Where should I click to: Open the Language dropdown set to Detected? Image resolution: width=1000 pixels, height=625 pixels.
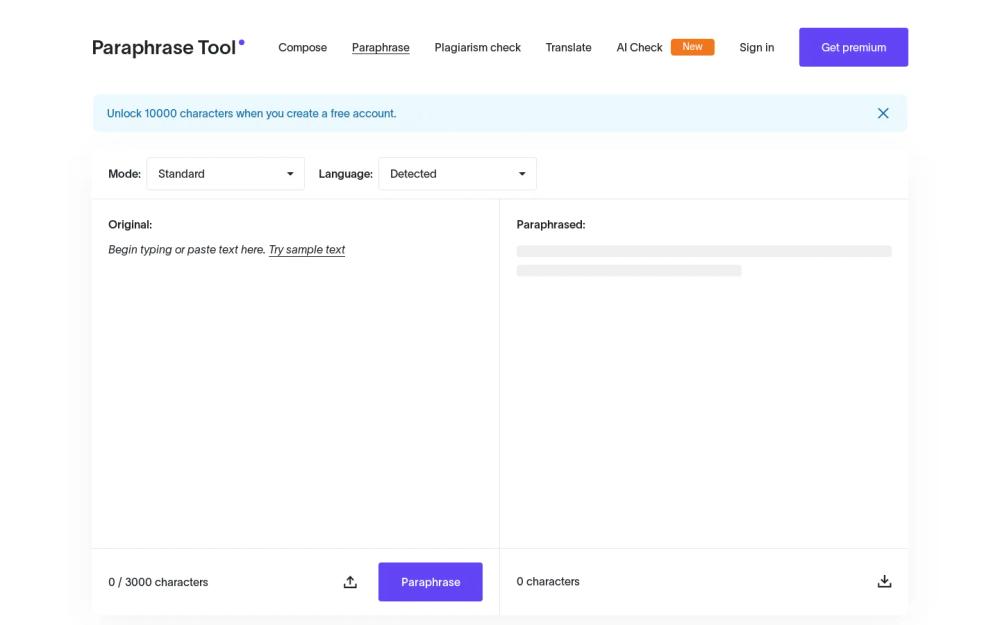click(457, 173)
